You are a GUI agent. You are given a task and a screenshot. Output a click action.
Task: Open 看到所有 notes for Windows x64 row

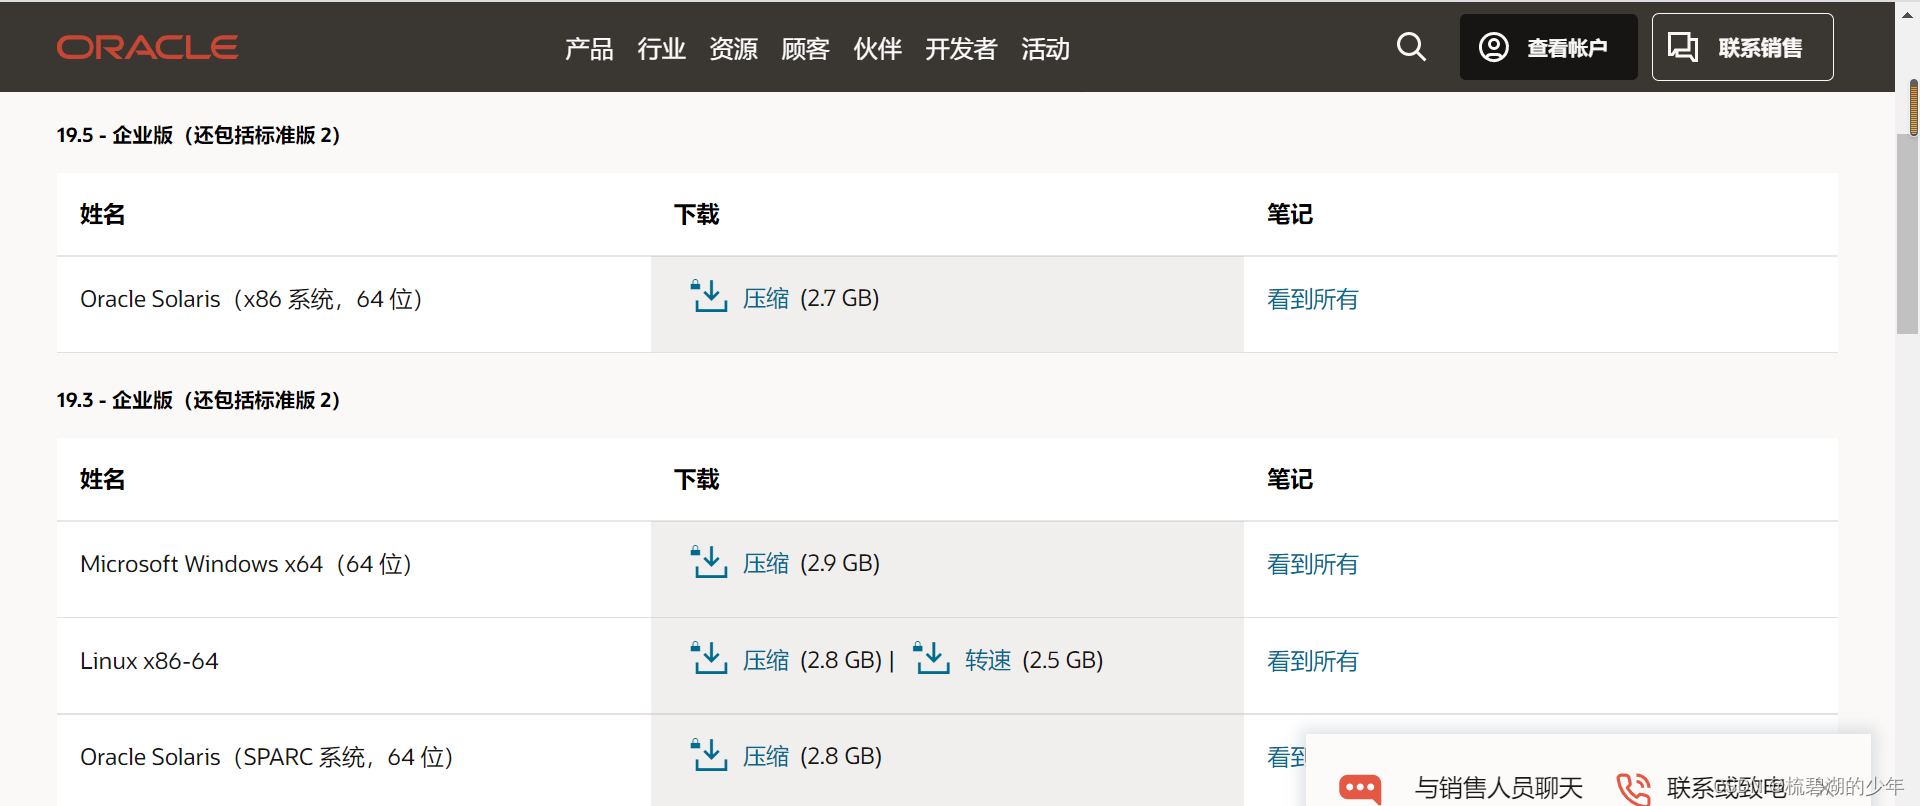coord(1312,564)
